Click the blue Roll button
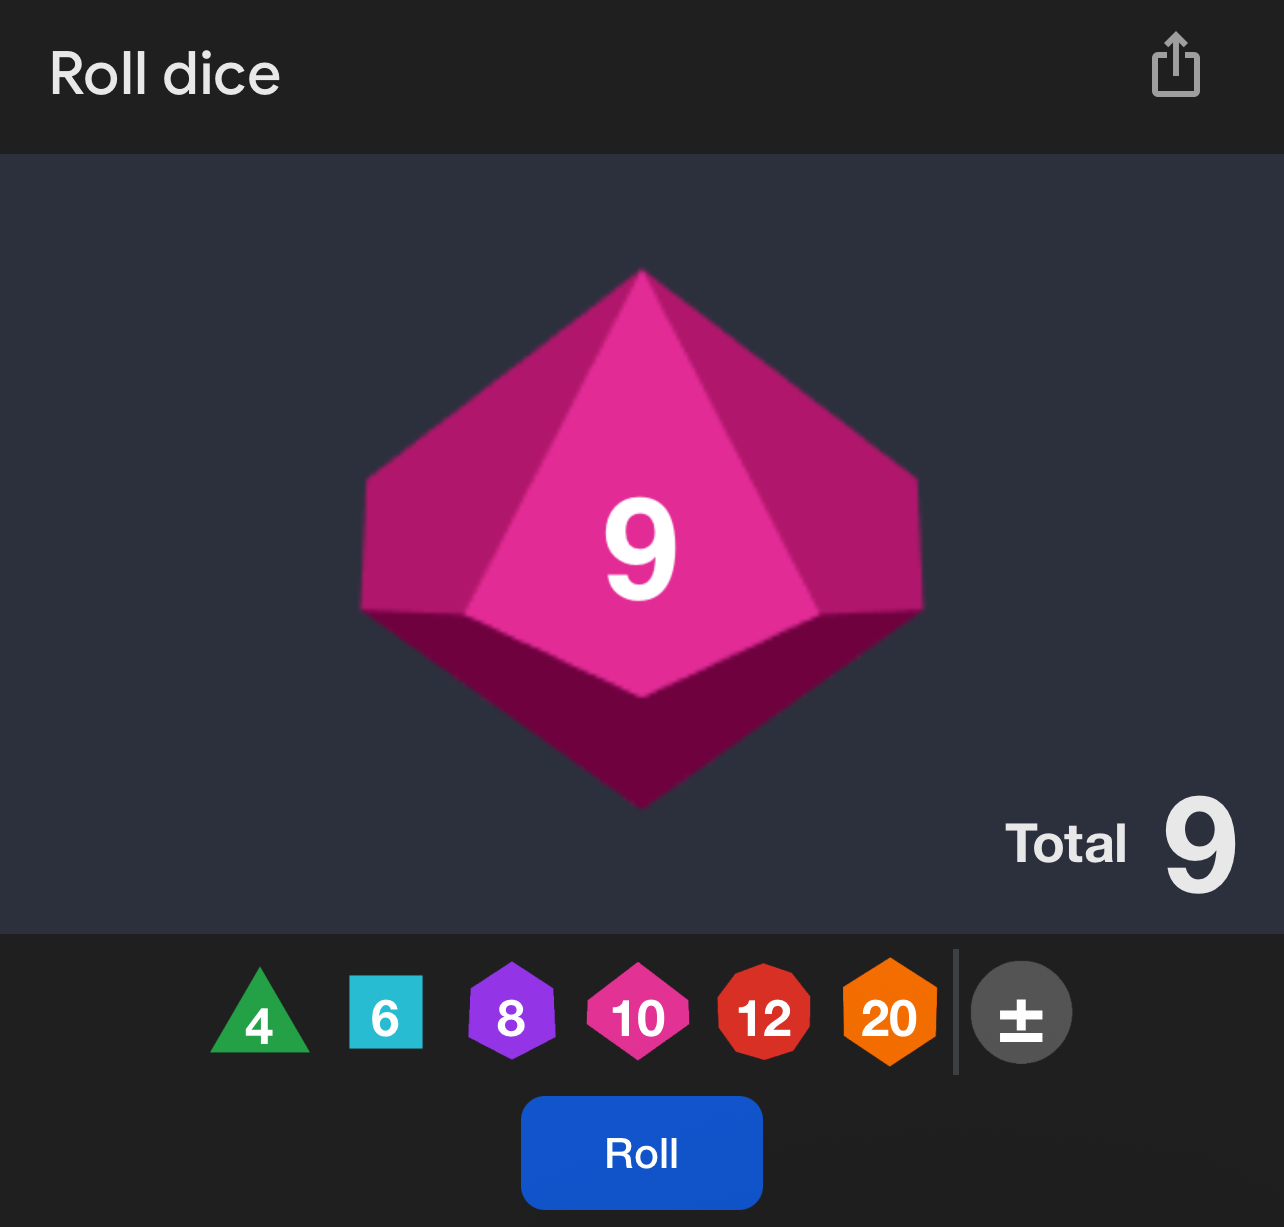Viewport: 1284px width, 1227px height. (642, 1153)
